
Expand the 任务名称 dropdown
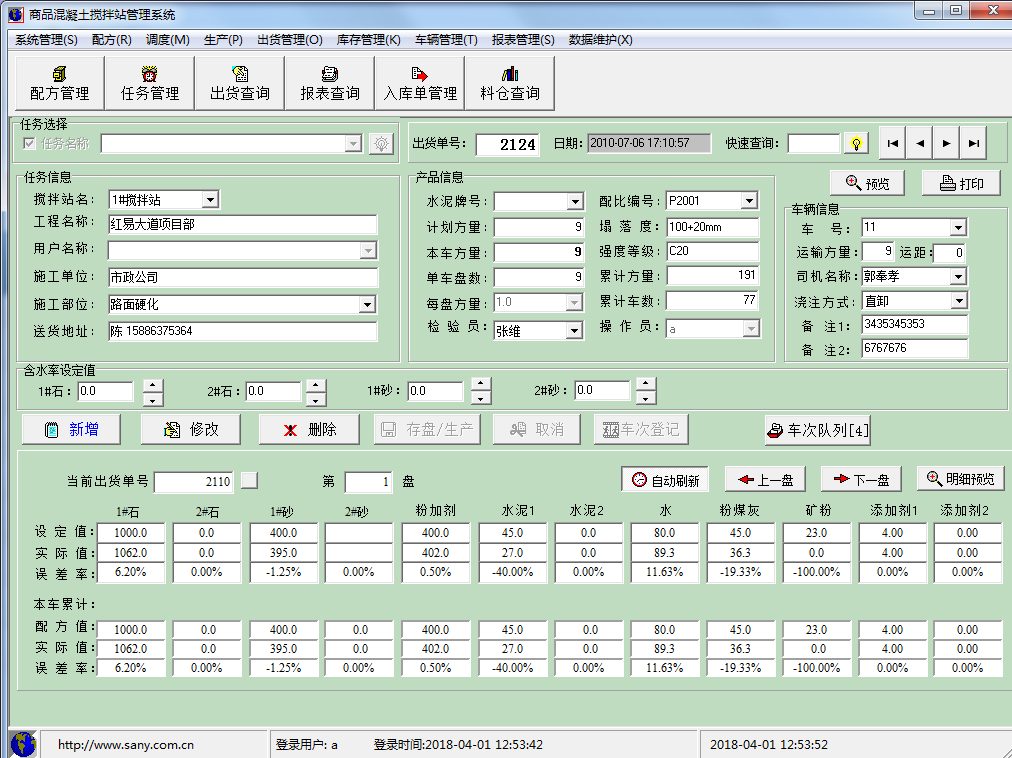[353, 143]
